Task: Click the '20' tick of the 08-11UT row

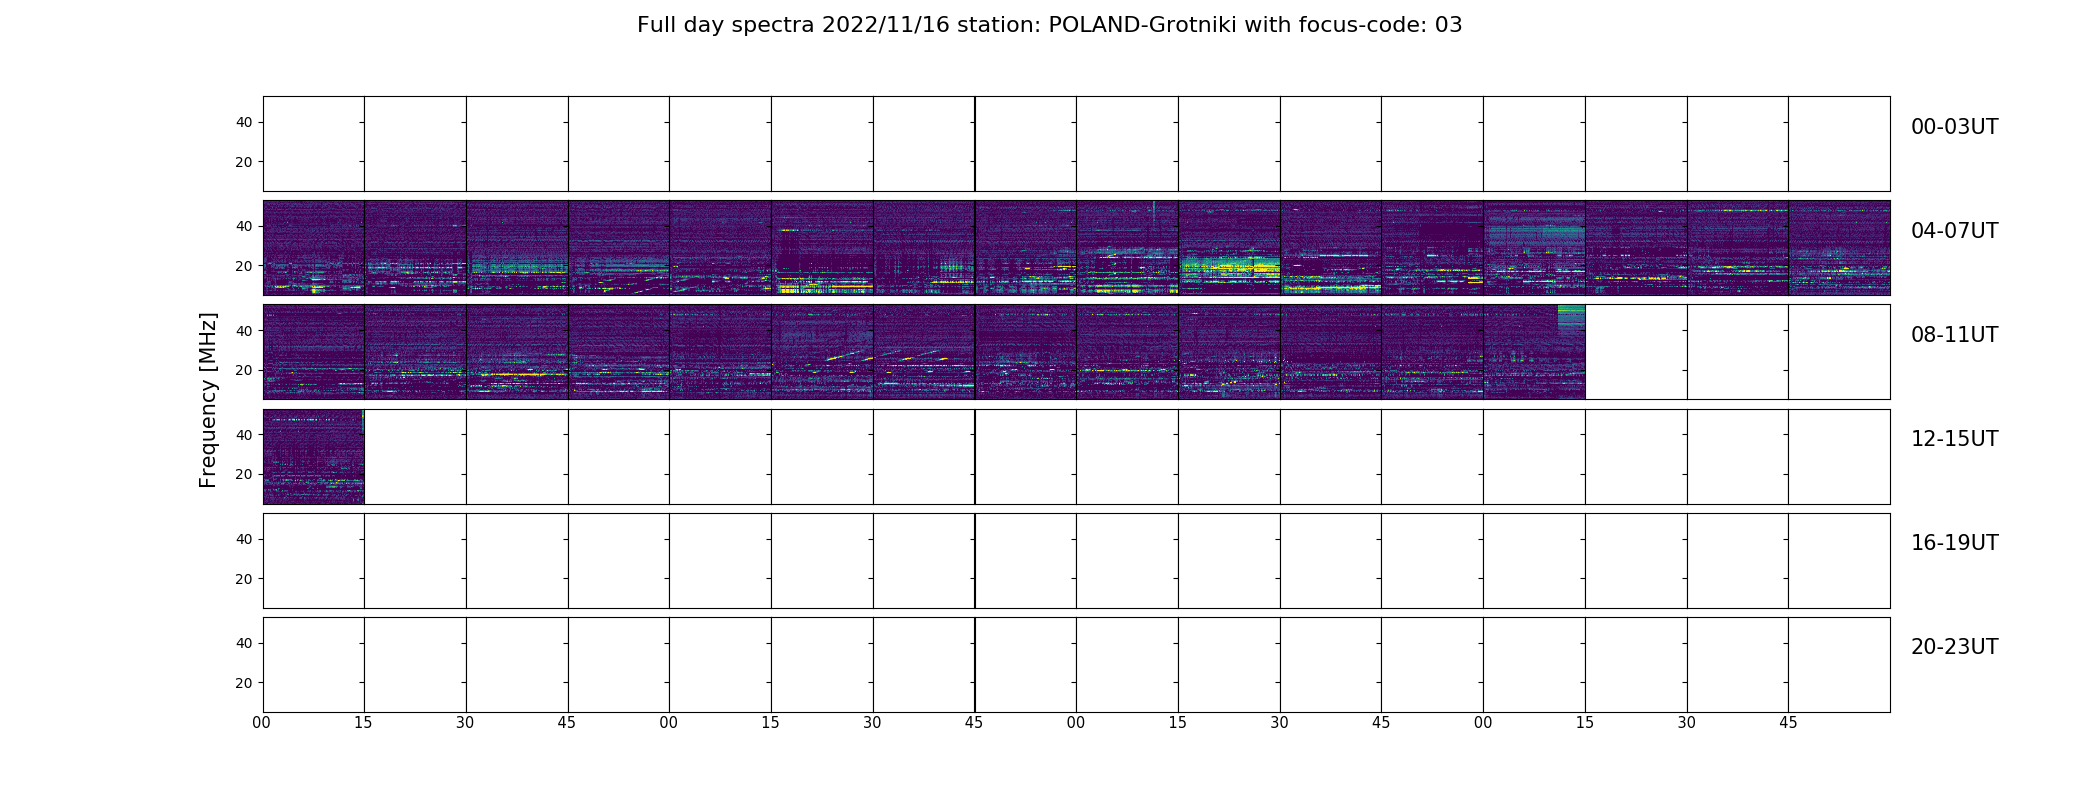Action: (244, 370)
